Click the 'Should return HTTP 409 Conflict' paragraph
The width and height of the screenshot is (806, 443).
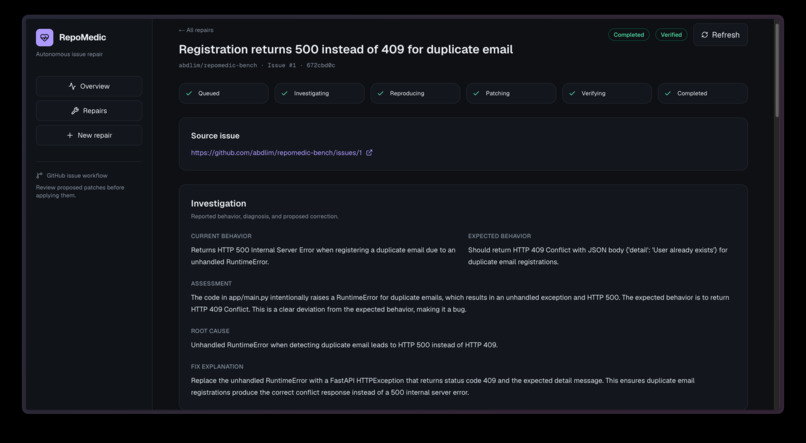(x=598, y=256)
